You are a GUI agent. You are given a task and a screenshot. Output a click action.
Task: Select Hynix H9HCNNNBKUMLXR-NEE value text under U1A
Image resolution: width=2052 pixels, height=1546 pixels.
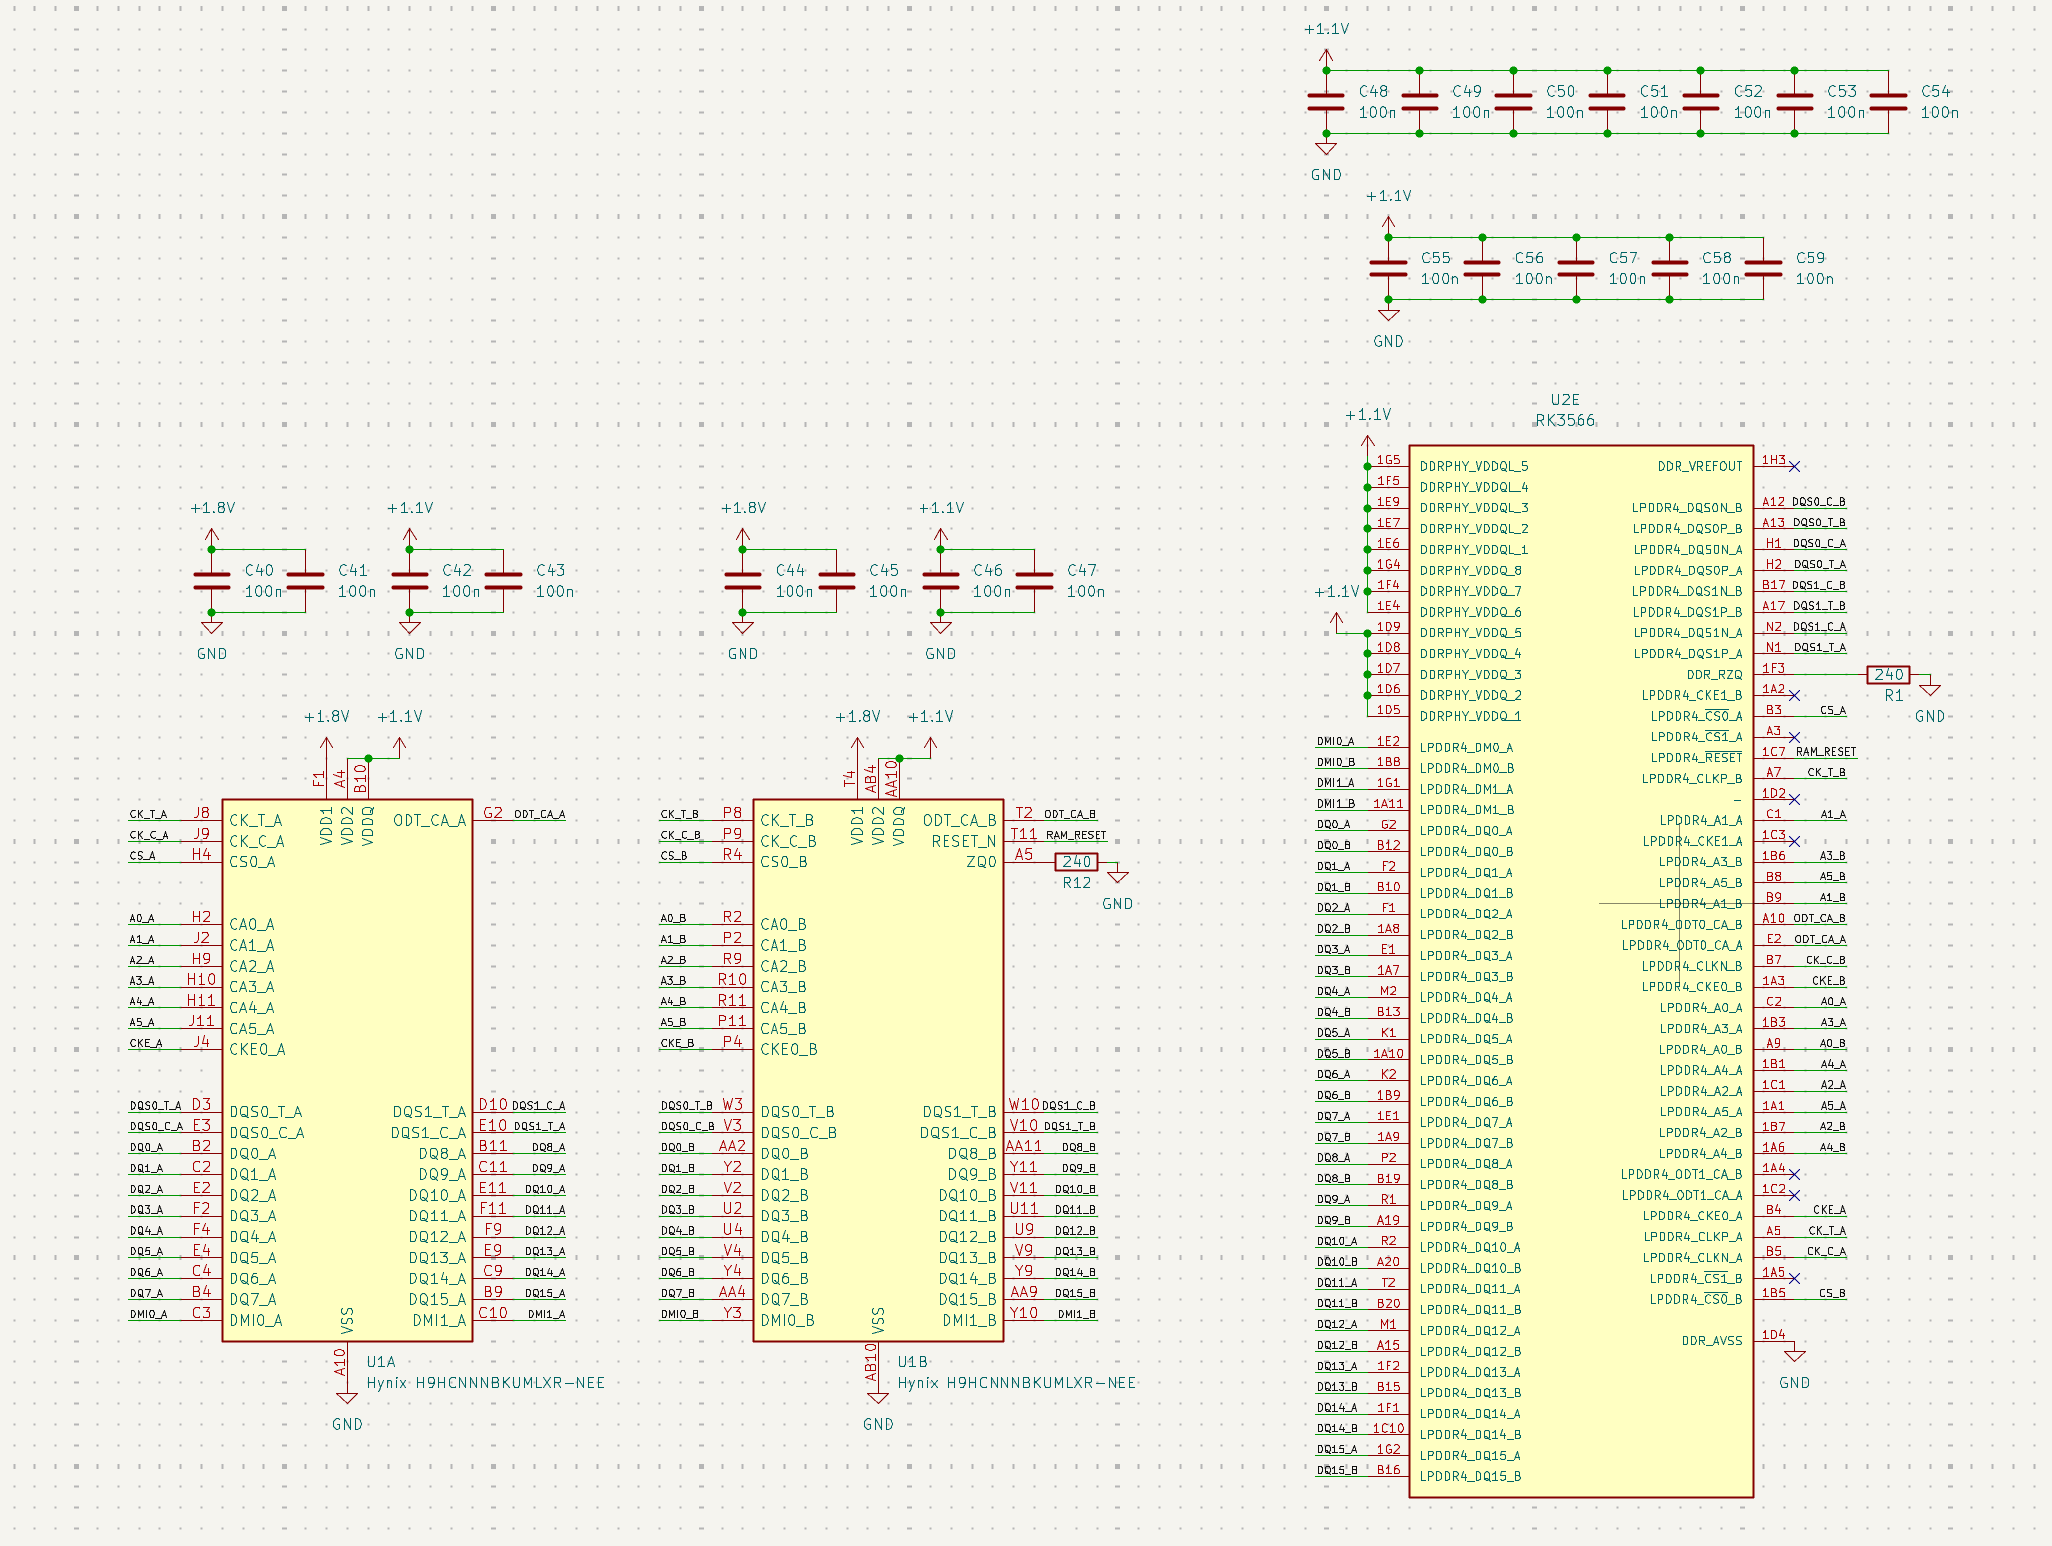pyautogui.click(x=485, y=1383)
